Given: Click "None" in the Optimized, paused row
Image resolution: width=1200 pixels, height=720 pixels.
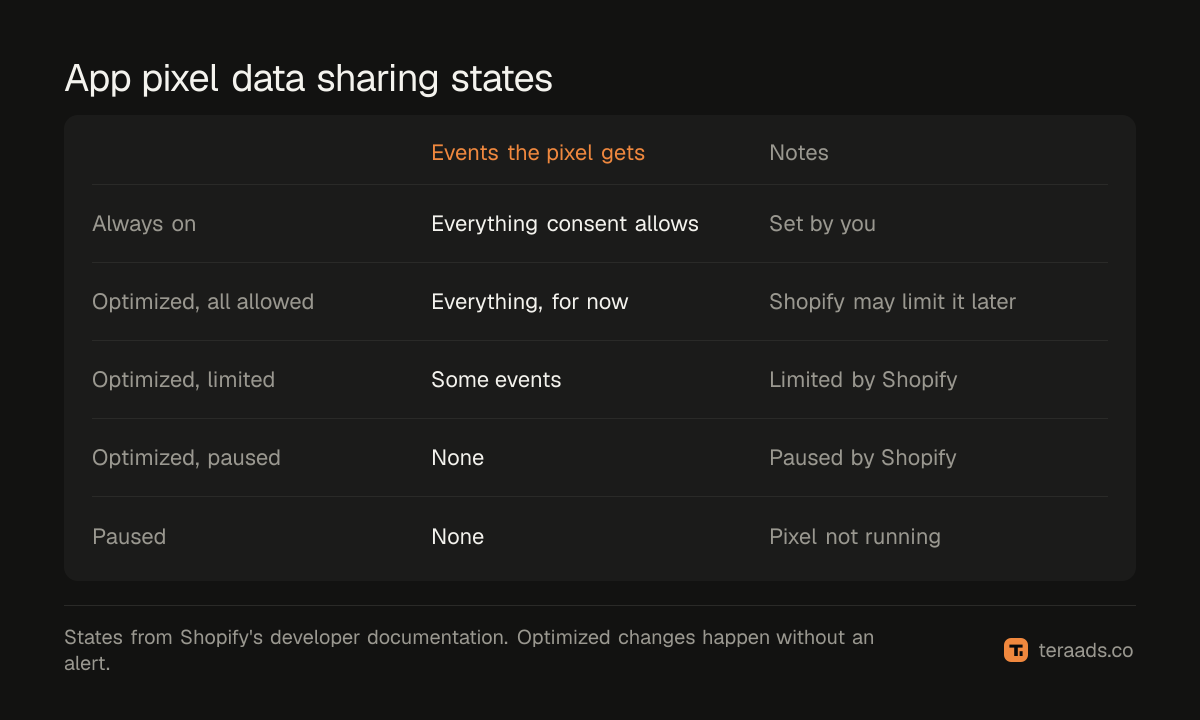Looking at the screenshot, I should point(458,458).
